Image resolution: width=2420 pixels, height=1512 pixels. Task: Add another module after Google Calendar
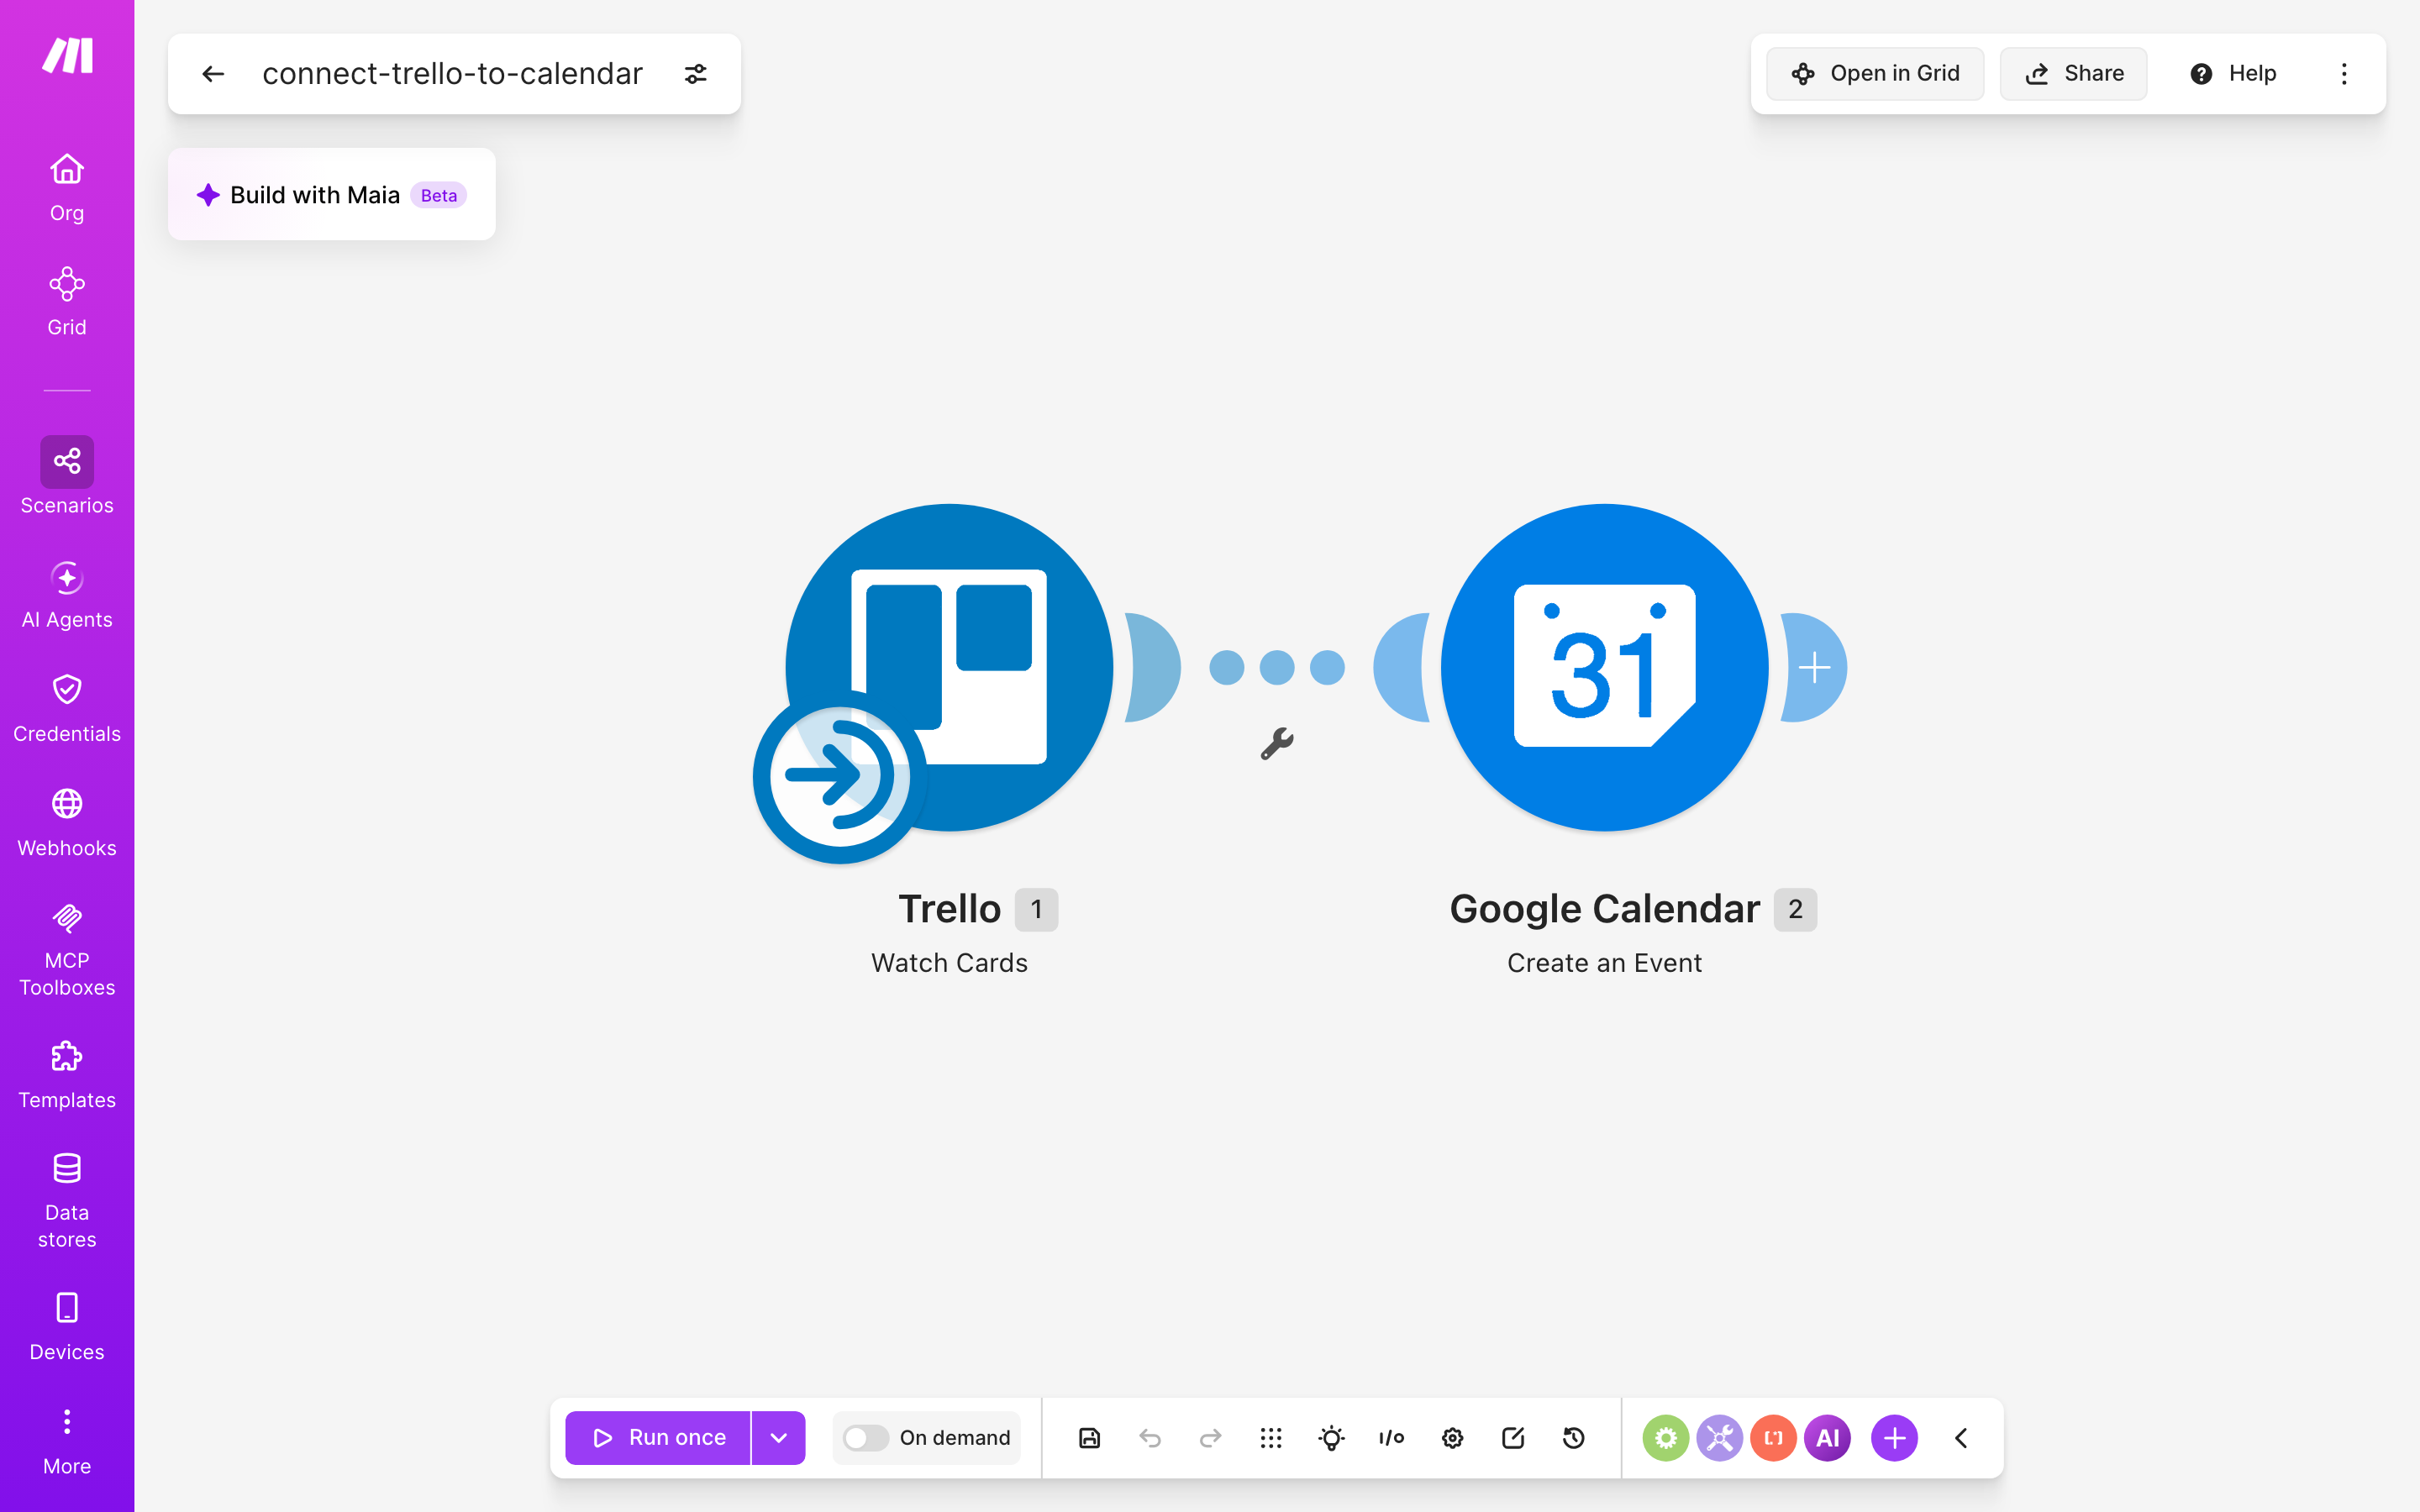[x=1814, y=668]
